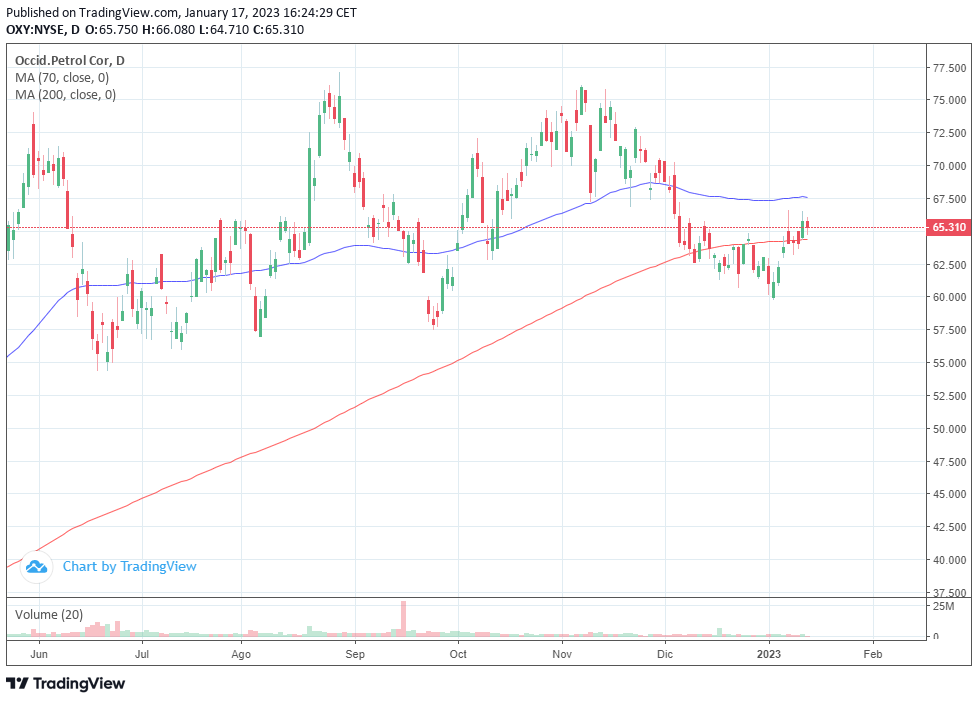Click the Sep label on time axis
This screenshot has height=702, width=978.
tap(355, 654)
